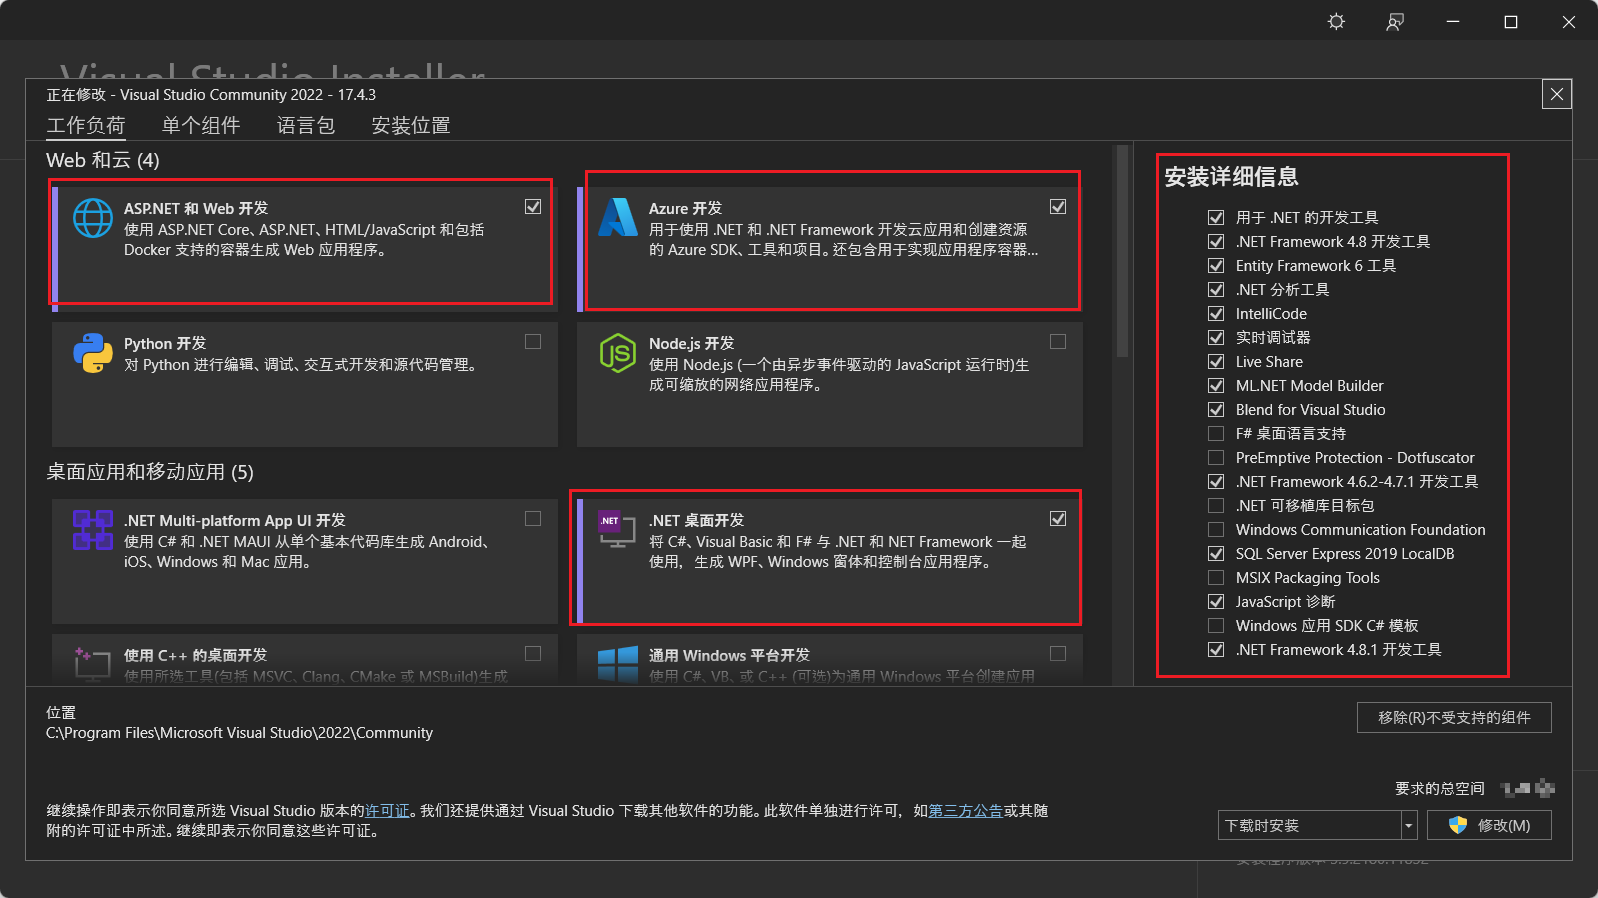
Task: Select the 要求的总空间 label
Action: point(1440,788)
